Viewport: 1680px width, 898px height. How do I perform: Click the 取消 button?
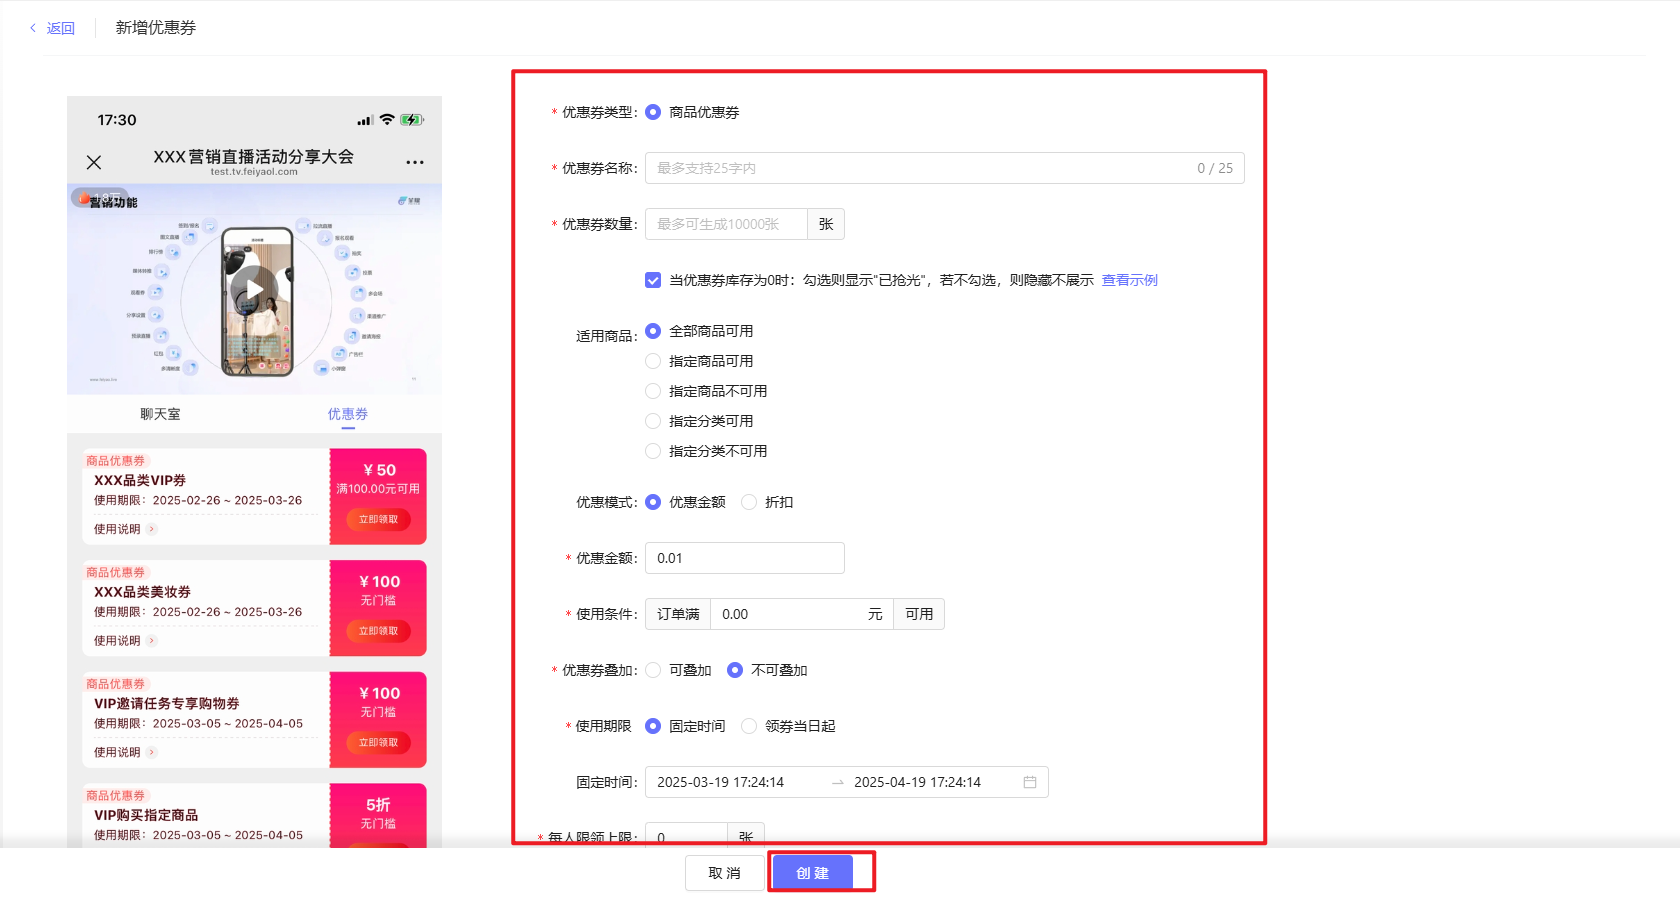(x=724, y=873)
